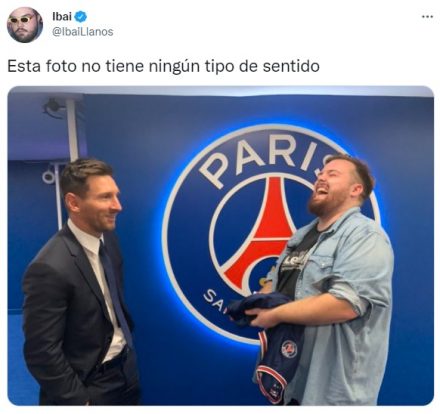Screen dimensions: 440x414
Task: Open the three-dot more options menu
Action: coord(427,16)
